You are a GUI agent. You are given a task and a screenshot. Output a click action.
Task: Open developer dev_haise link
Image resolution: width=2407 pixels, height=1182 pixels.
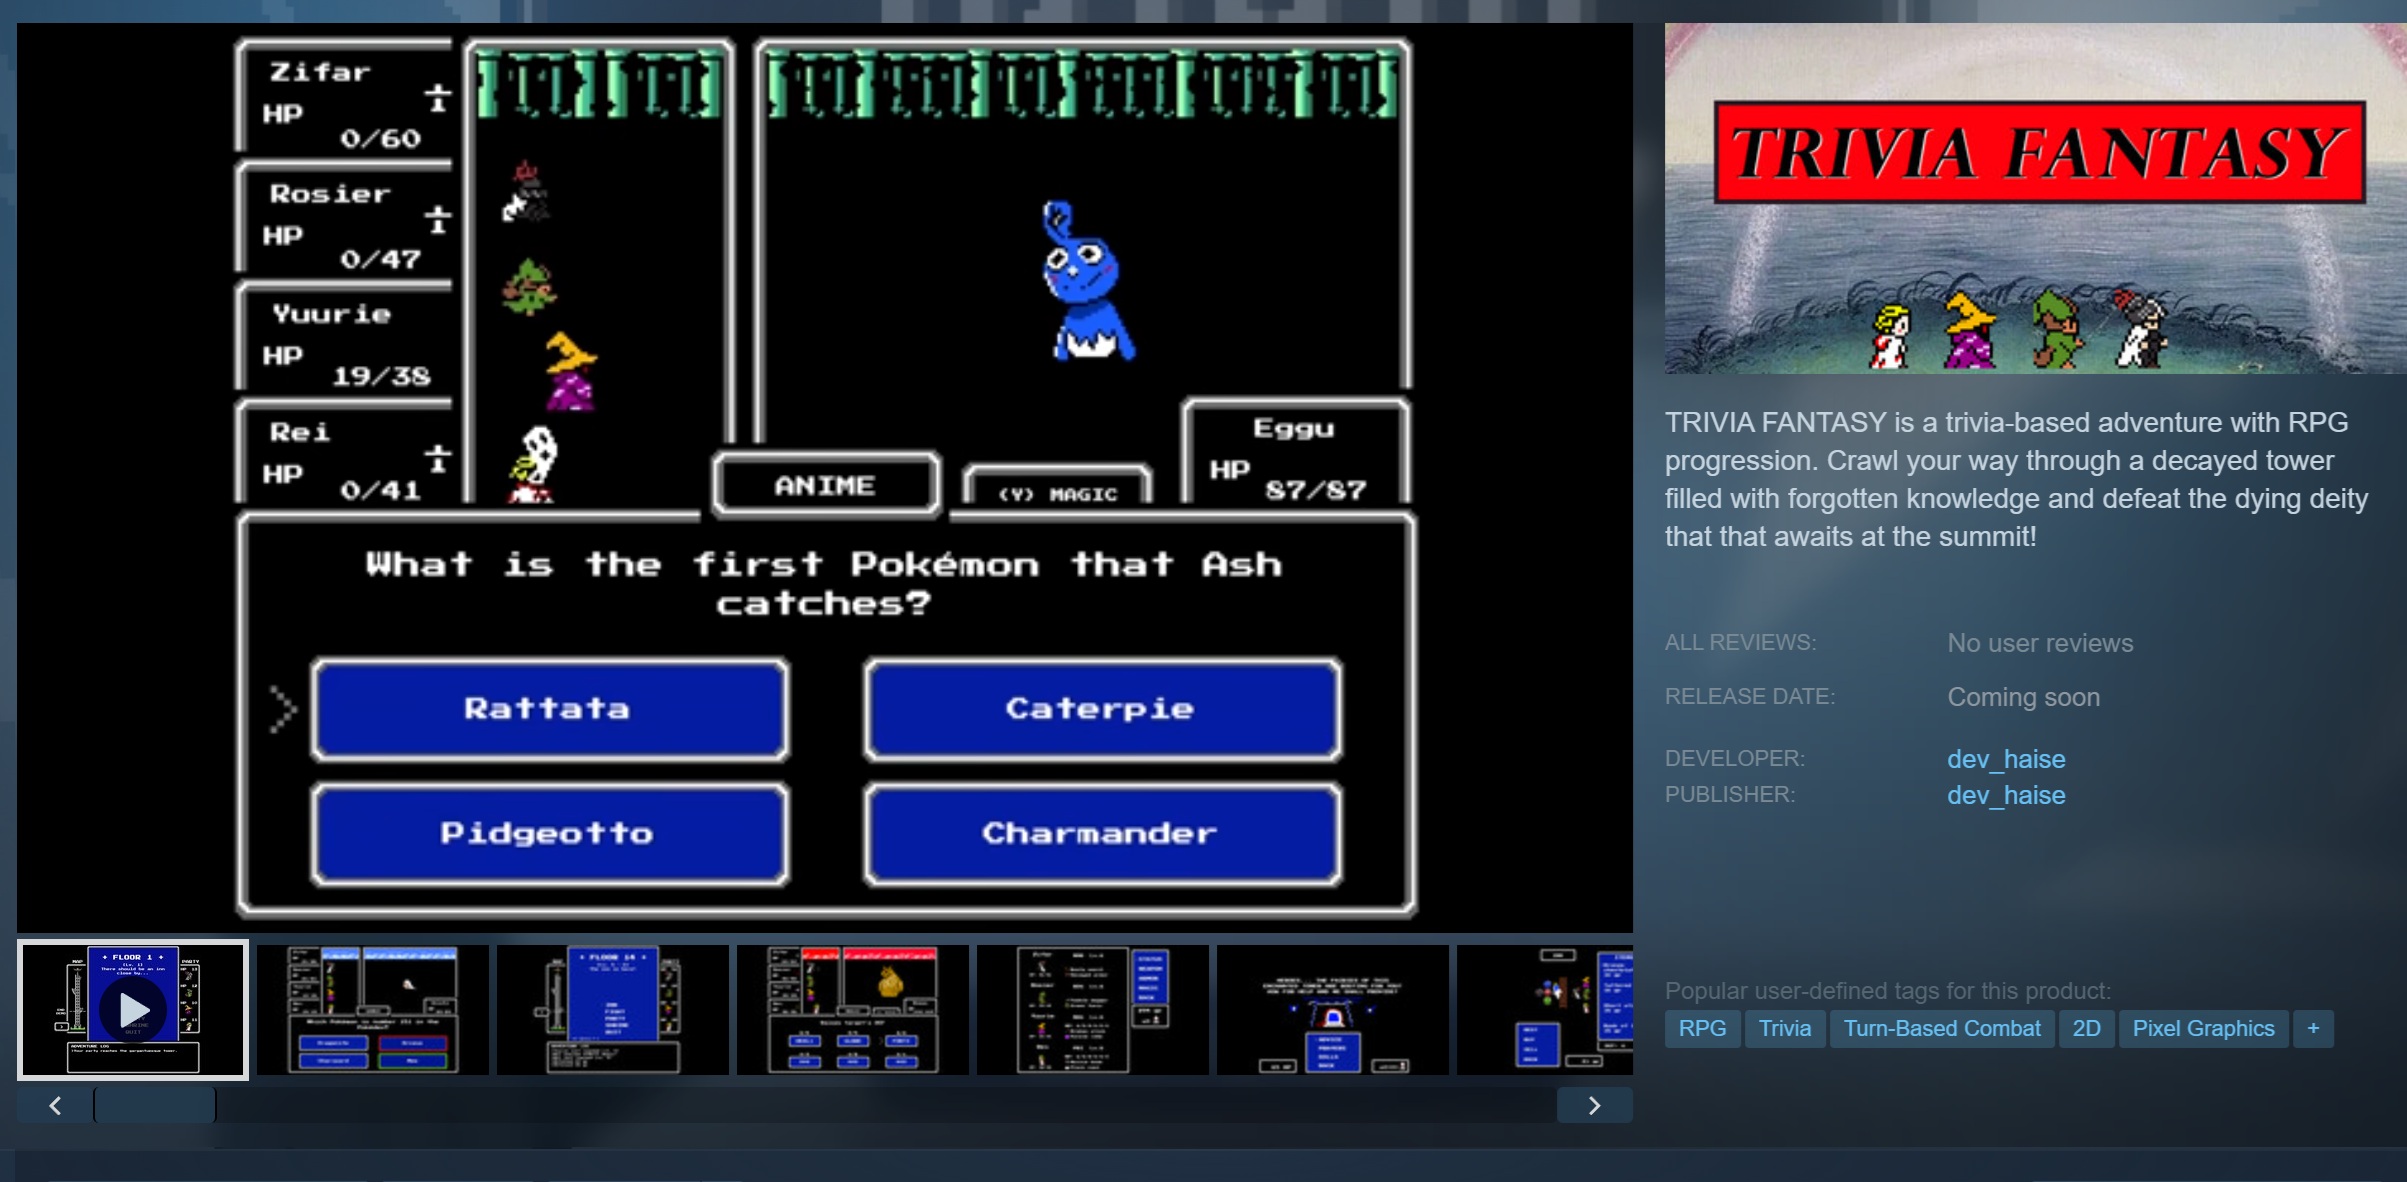[x=2005, y=759]
